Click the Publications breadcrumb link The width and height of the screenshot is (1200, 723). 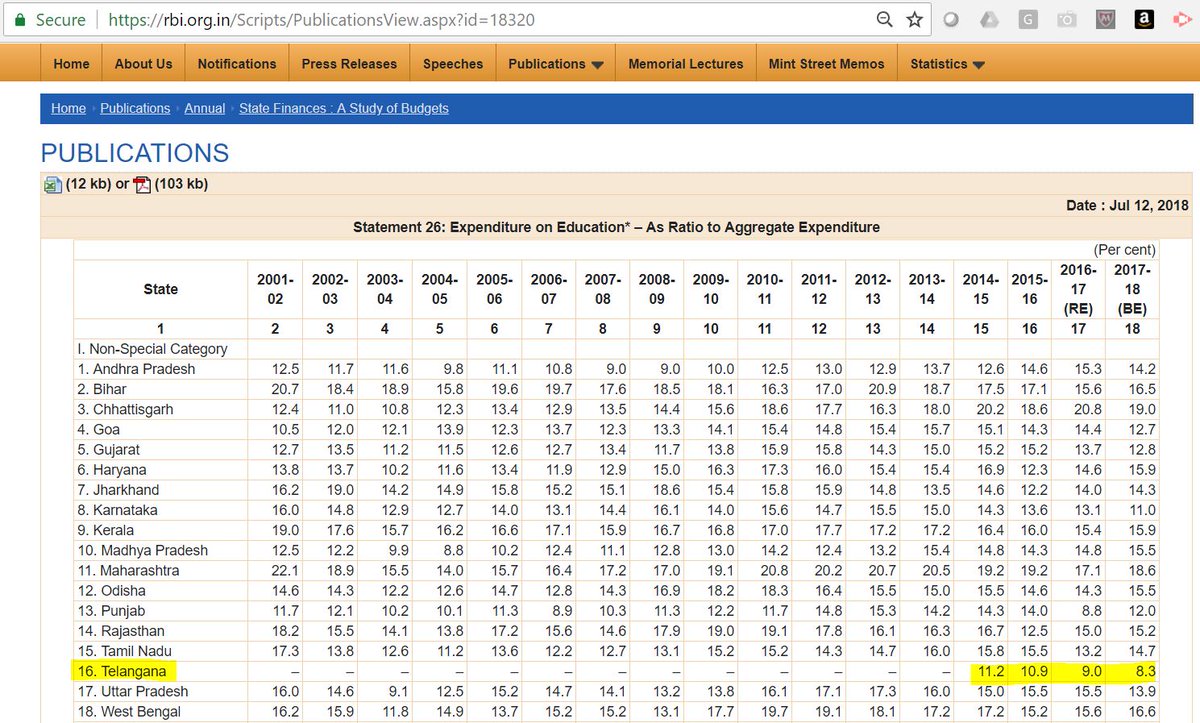tap(135, 108)
